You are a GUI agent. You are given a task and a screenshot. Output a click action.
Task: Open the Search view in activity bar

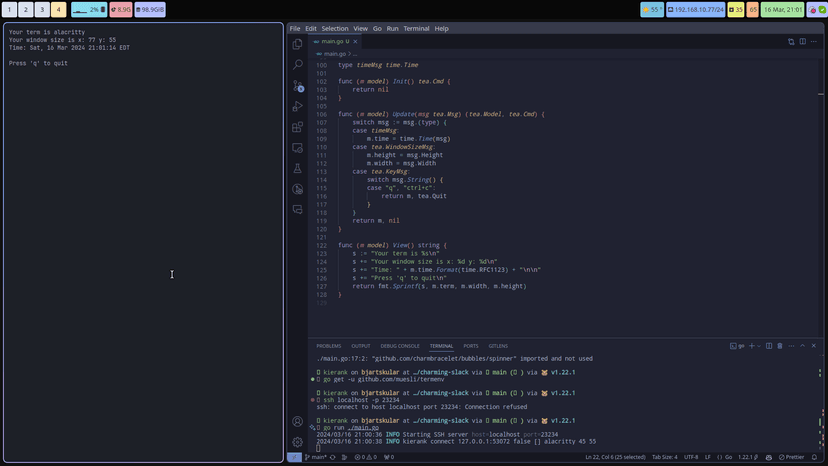297,65
